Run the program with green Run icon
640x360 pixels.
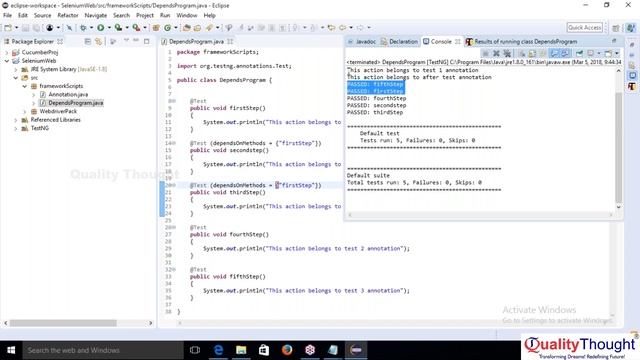coord(100,28)
